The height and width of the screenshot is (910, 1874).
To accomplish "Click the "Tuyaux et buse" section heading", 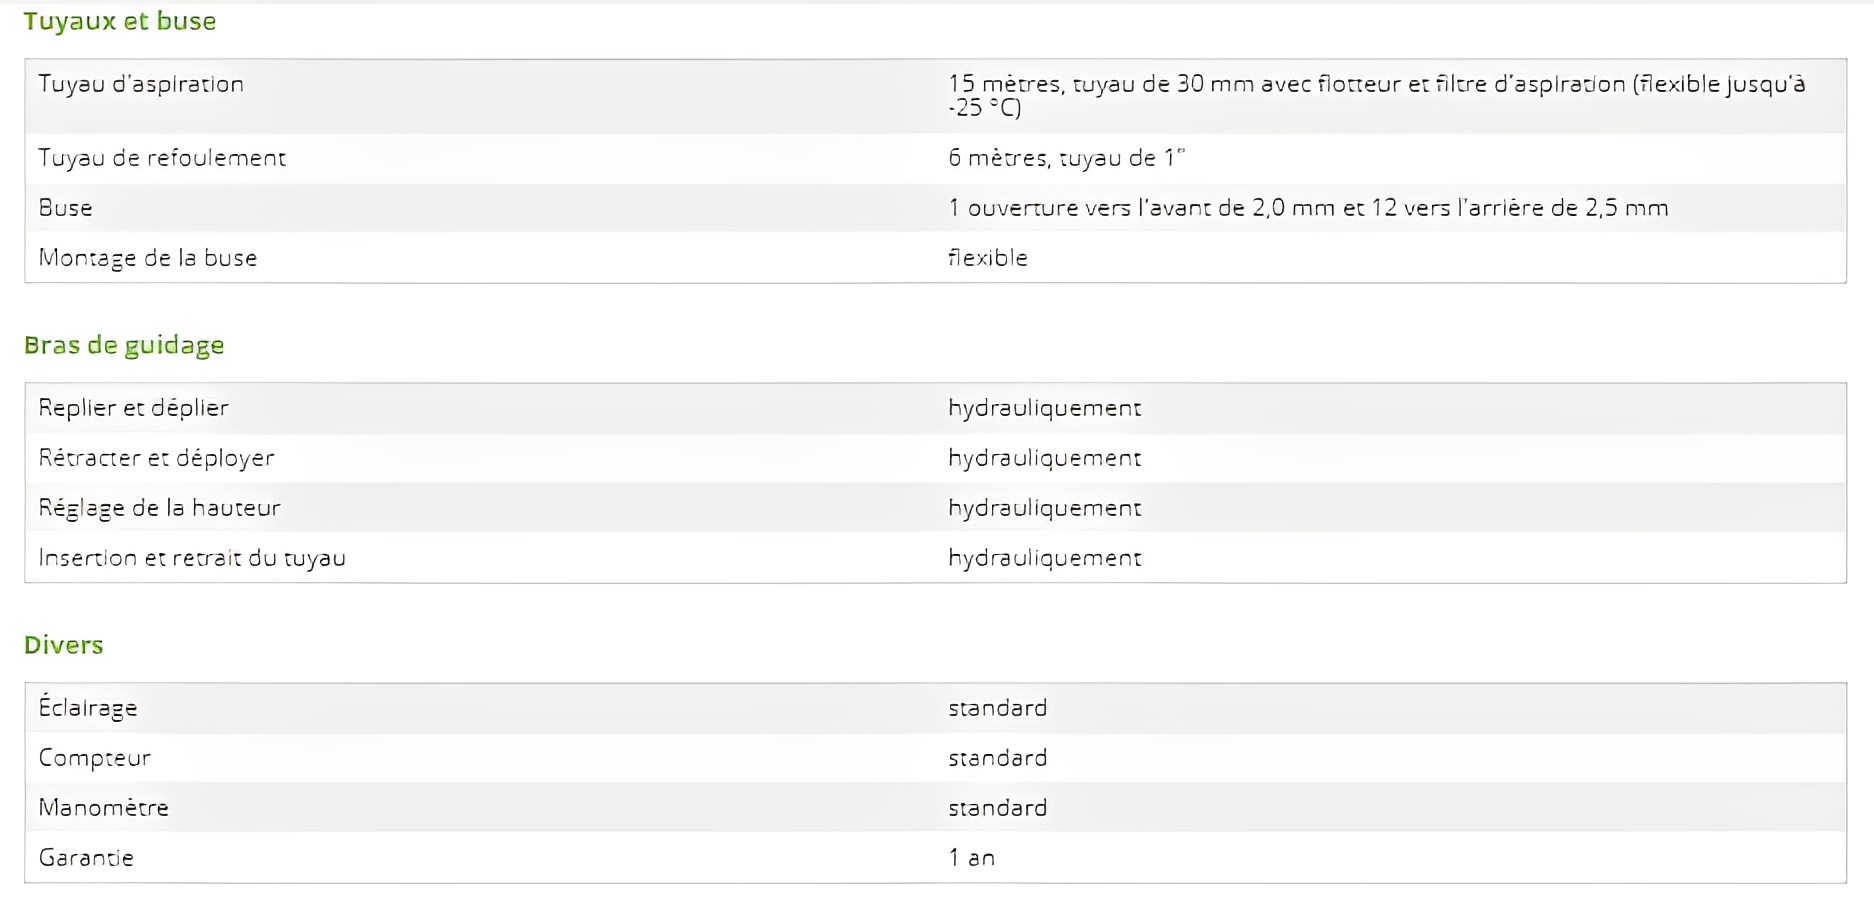I will [119, 21].
